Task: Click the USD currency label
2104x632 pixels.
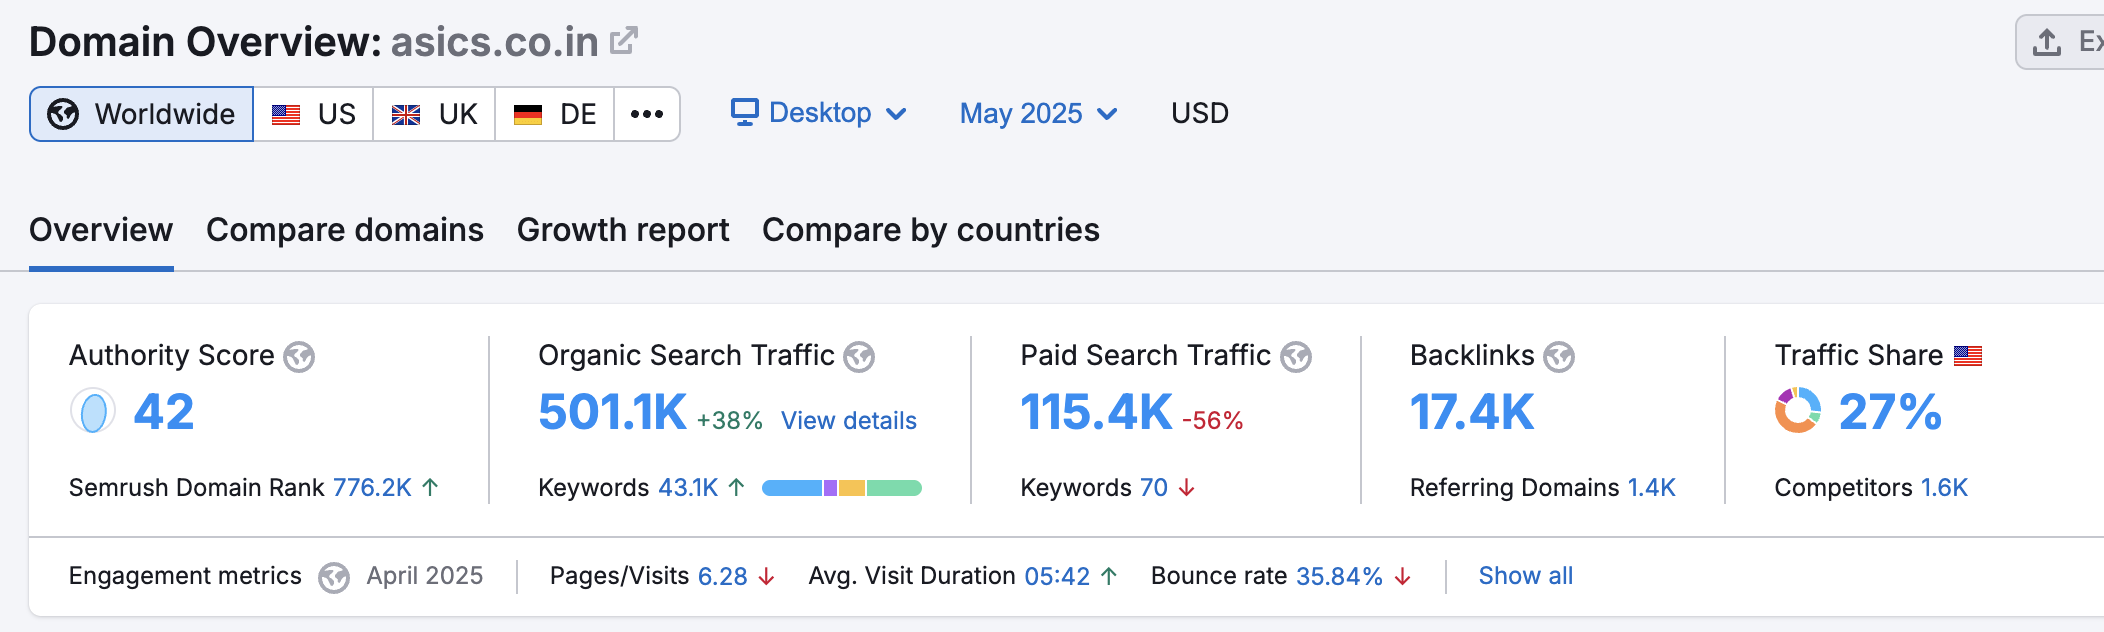Action: [x=1200, y=113]
